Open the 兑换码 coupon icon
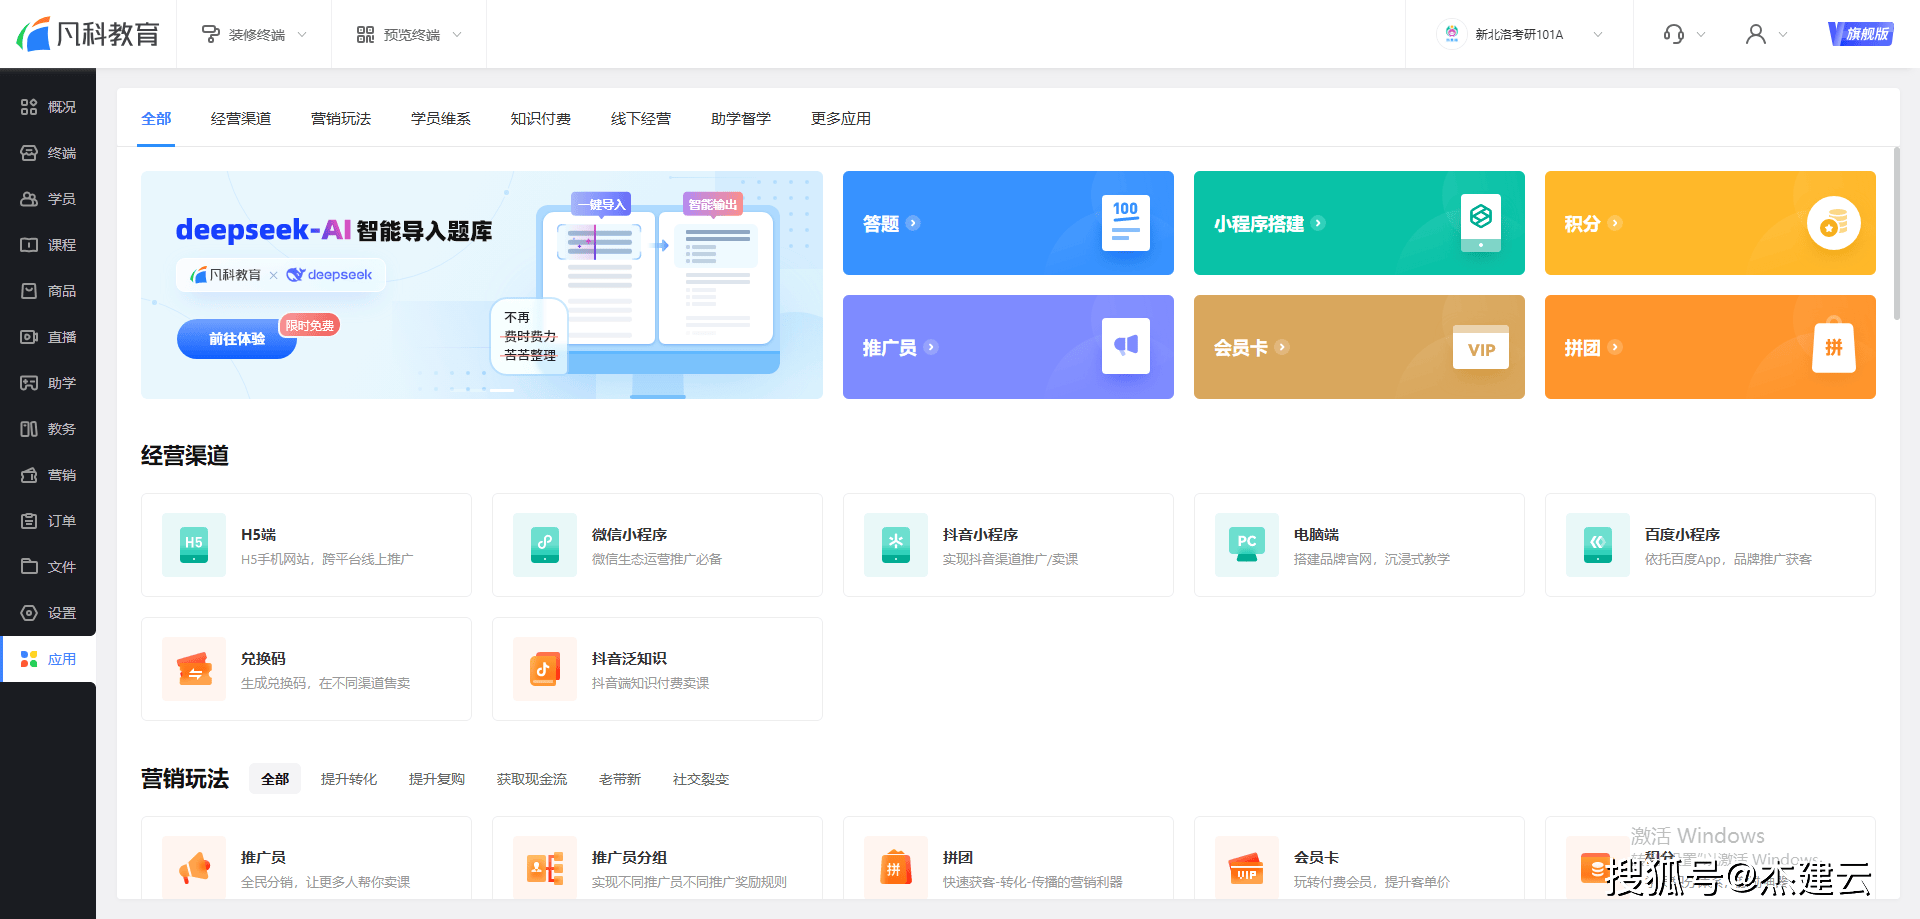Viewport: 1920px width, 919px height. tap(194, 669)
